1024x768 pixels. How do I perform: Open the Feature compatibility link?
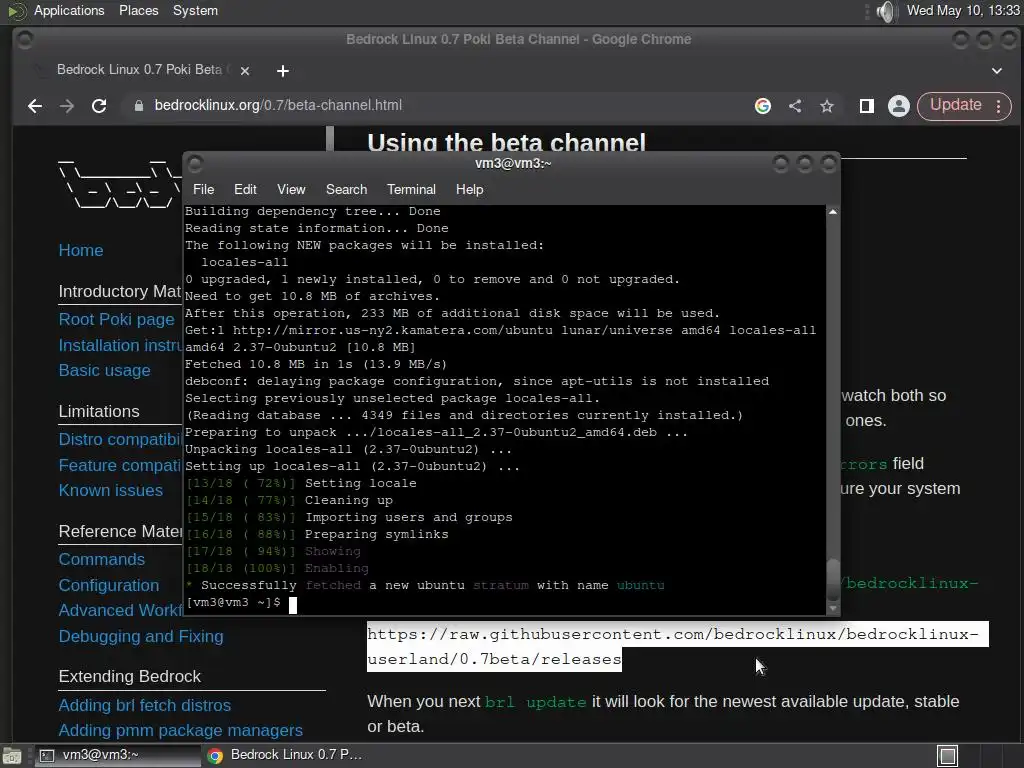click(120, 465)
